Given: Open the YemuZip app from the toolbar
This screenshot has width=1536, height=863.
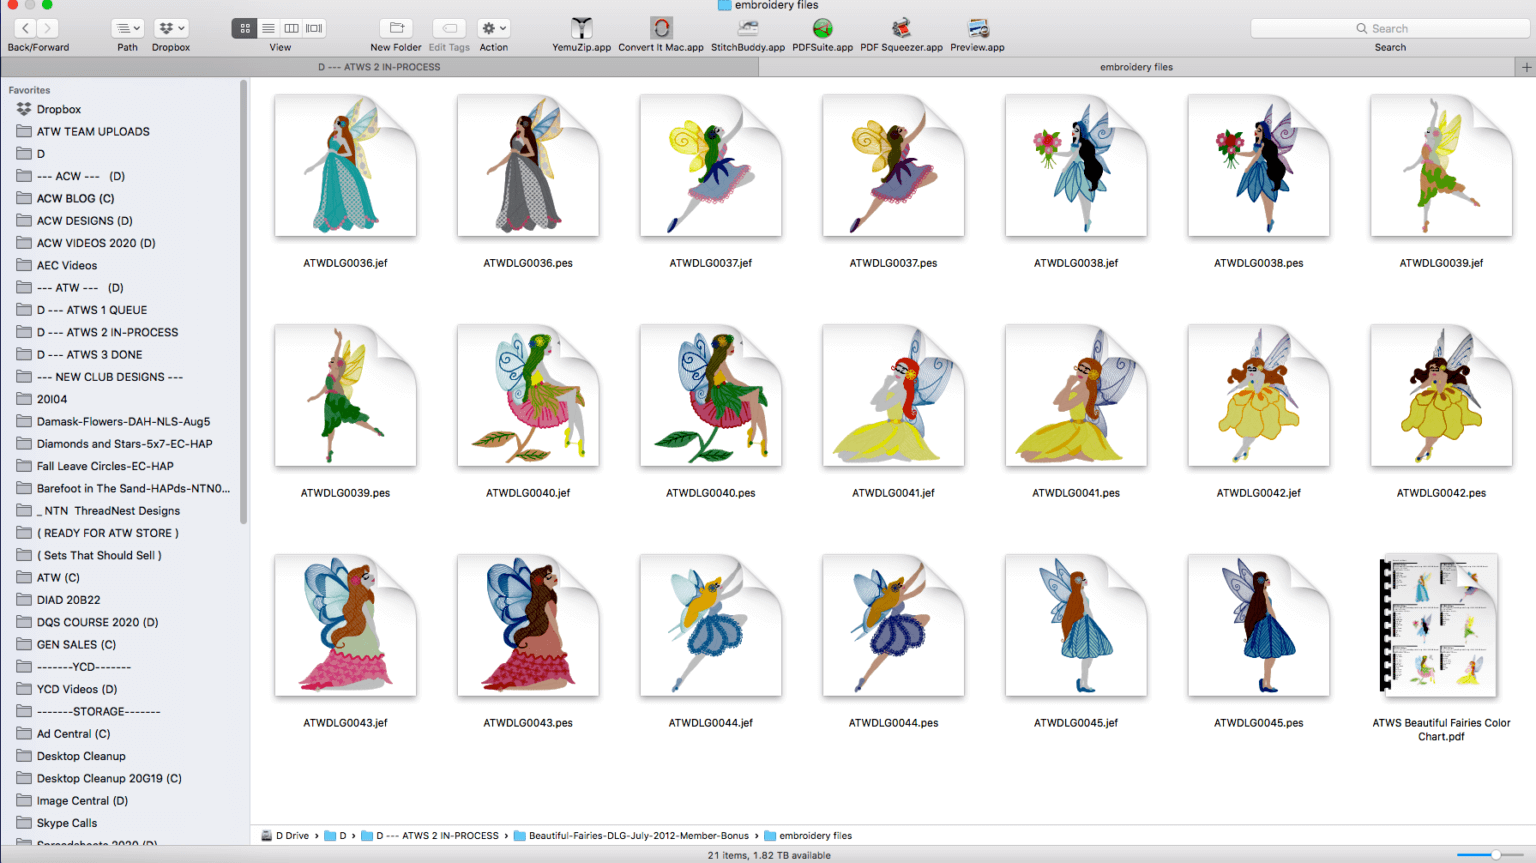Looking at the screenshot, I should [x=580, y=30].
